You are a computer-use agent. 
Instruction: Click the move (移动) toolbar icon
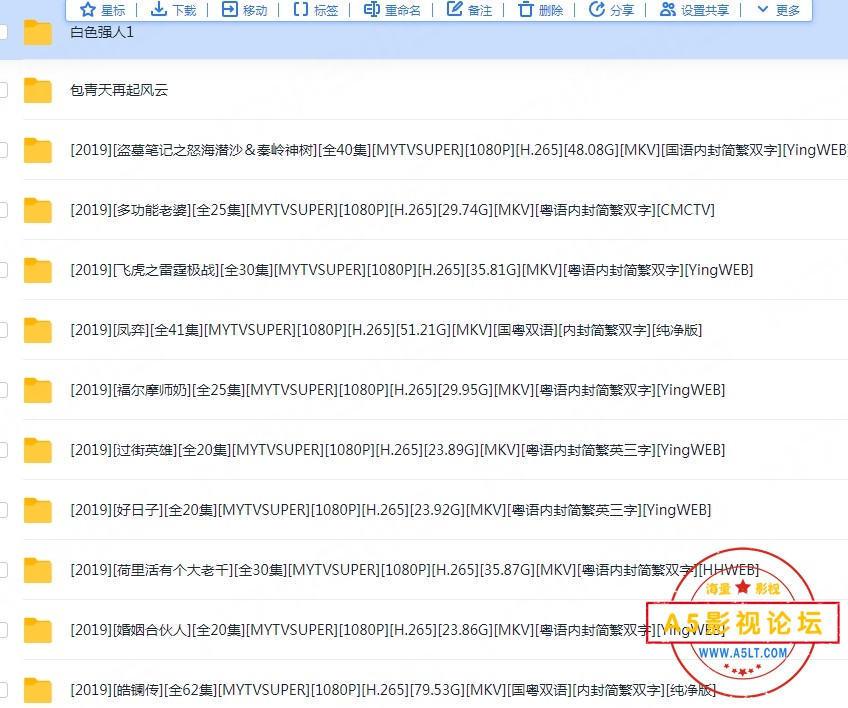coord(230,9)
